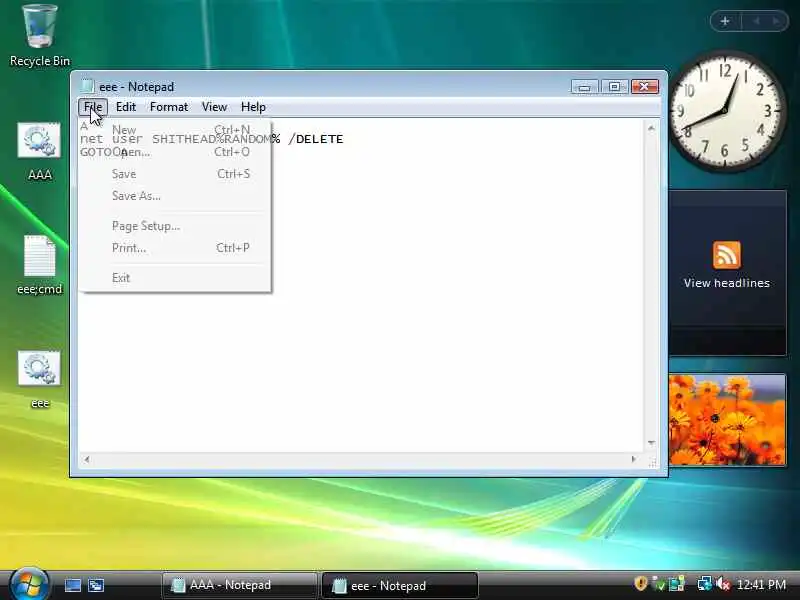Minimize the eee Notepad window
The height and width of the screenshot is (600, 800).
click(x=584, y=87)
